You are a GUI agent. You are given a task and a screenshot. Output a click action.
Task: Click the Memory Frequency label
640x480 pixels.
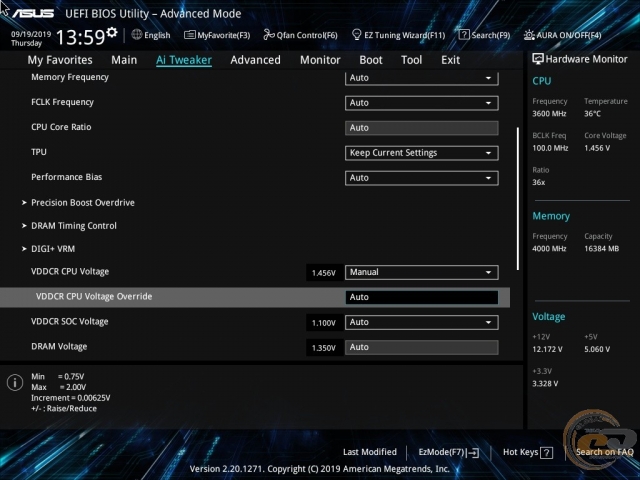(70, 77)
